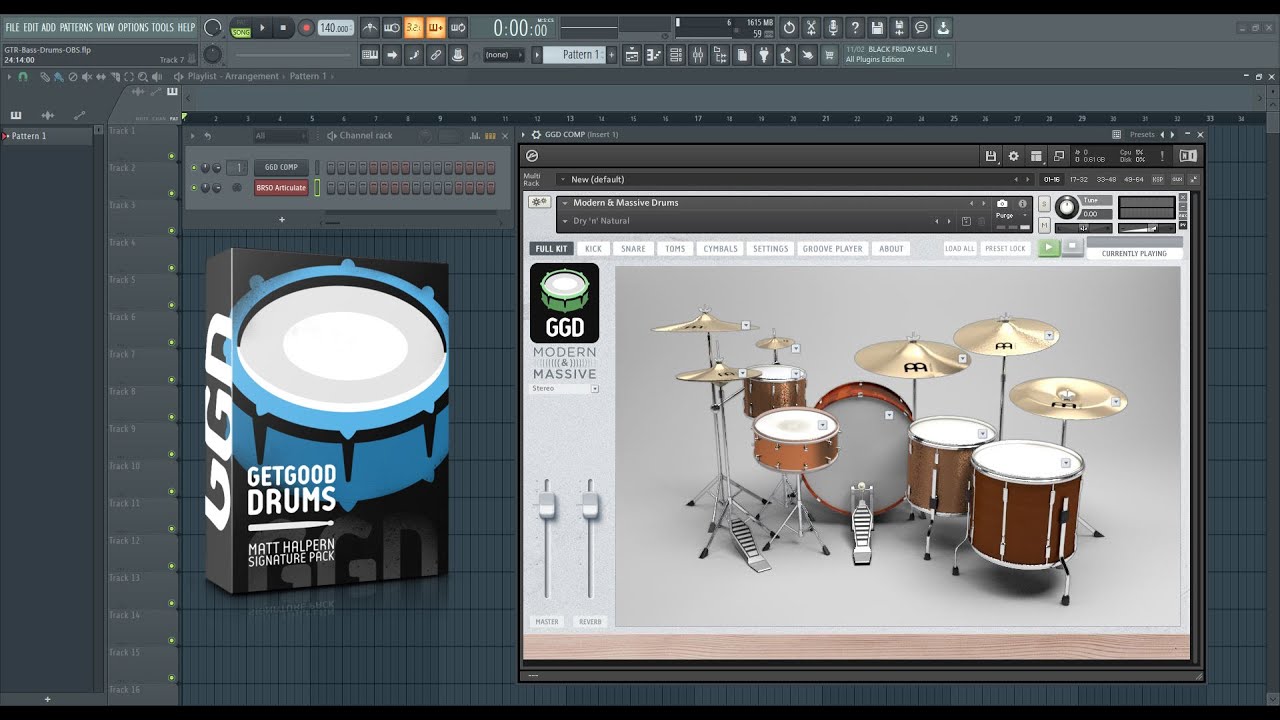Image resolution: width=1280 pixels, height=720 pixels.
Task: Add a new channel with plus button
Action: (x=282, y=219)
